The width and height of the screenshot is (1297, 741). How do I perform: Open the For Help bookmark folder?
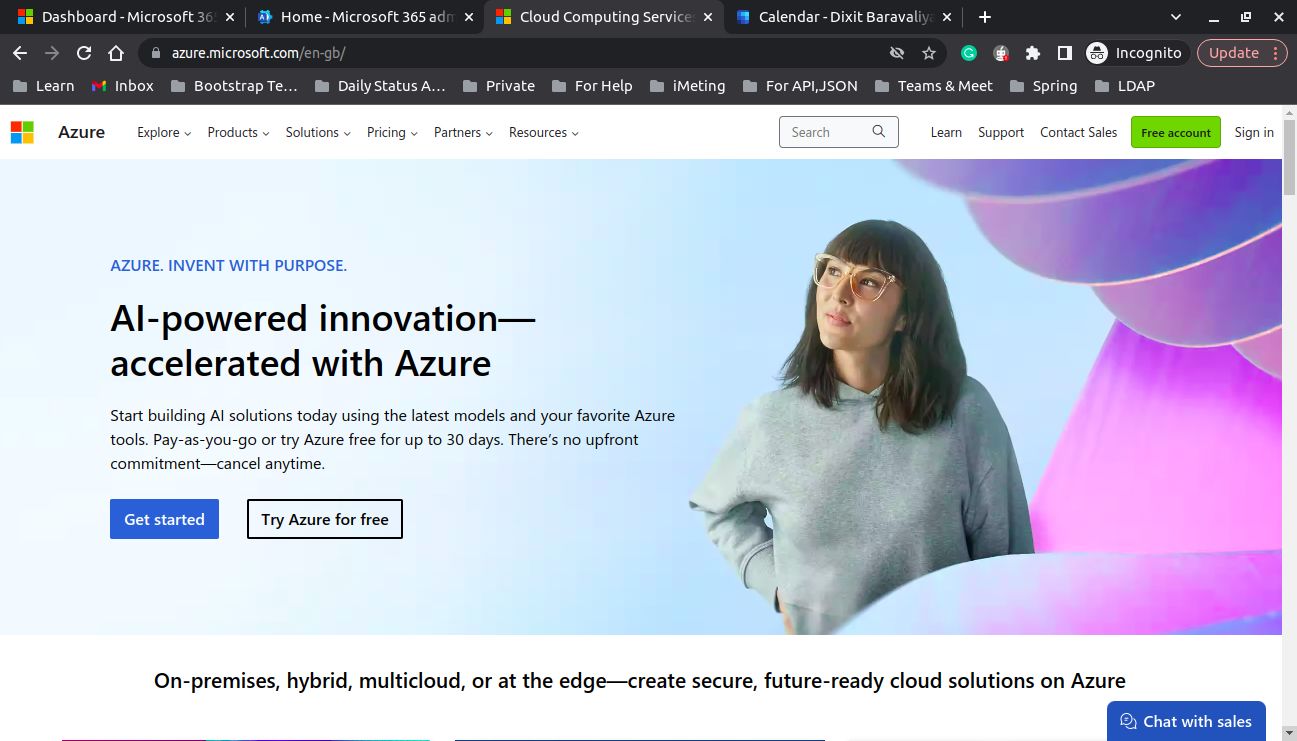592,86
